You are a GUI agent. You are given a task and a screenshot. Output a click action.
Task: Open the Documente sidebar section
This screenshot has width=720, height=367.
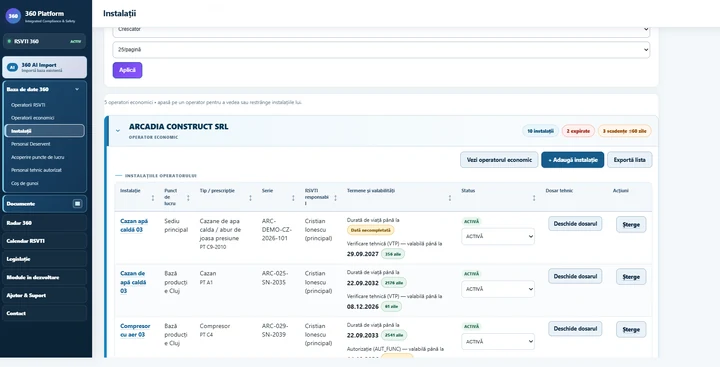pos(45,203)
